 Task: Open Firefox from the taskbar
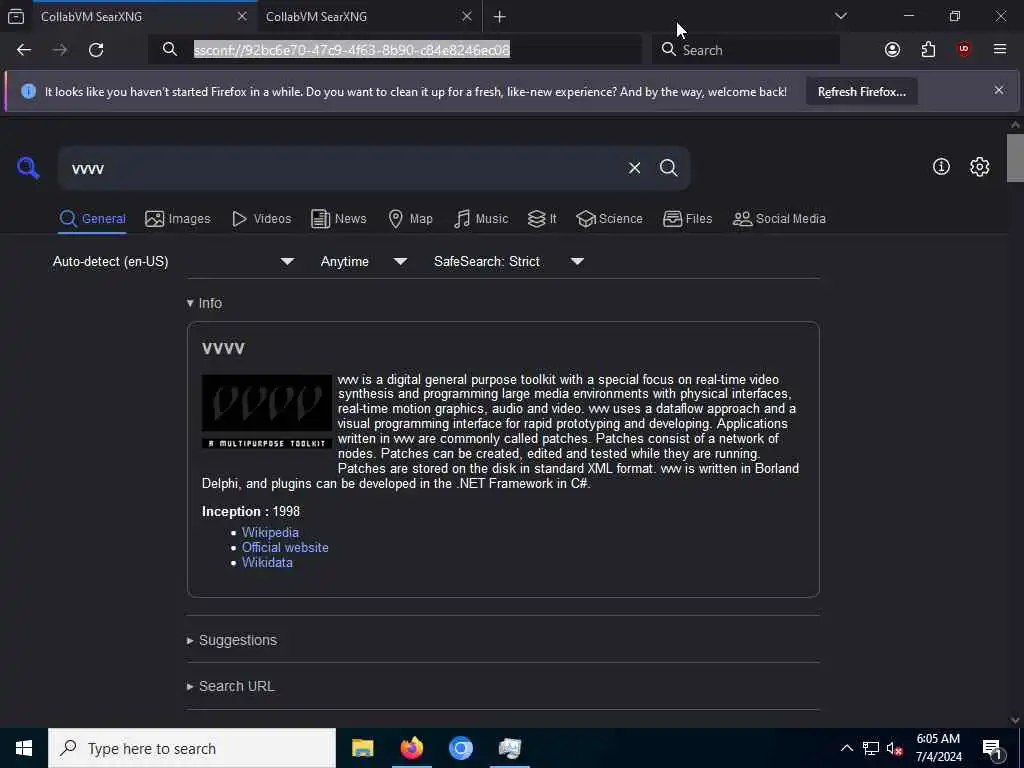click(x=411, y=748)
